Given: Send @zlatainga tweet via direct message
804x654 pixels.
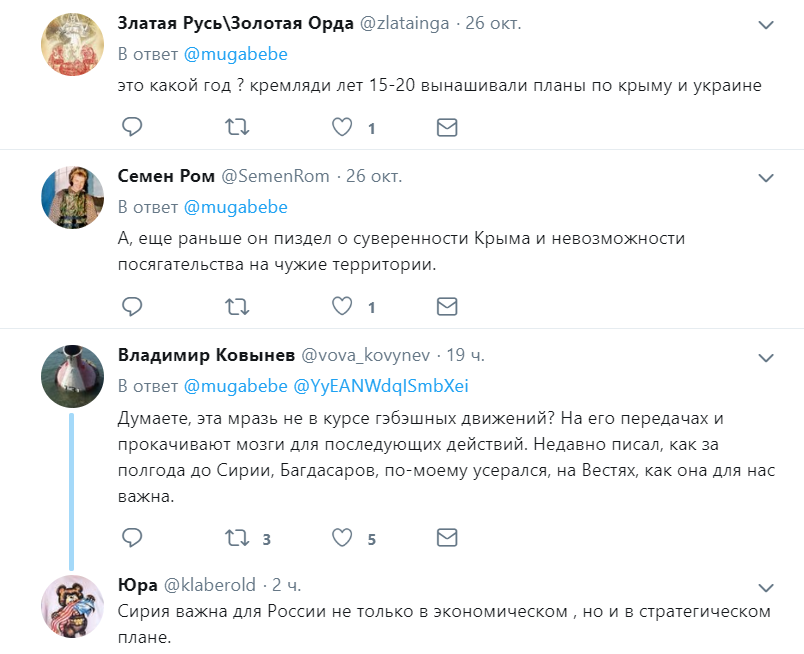Looking at the screenshot, I should point(447,127).
